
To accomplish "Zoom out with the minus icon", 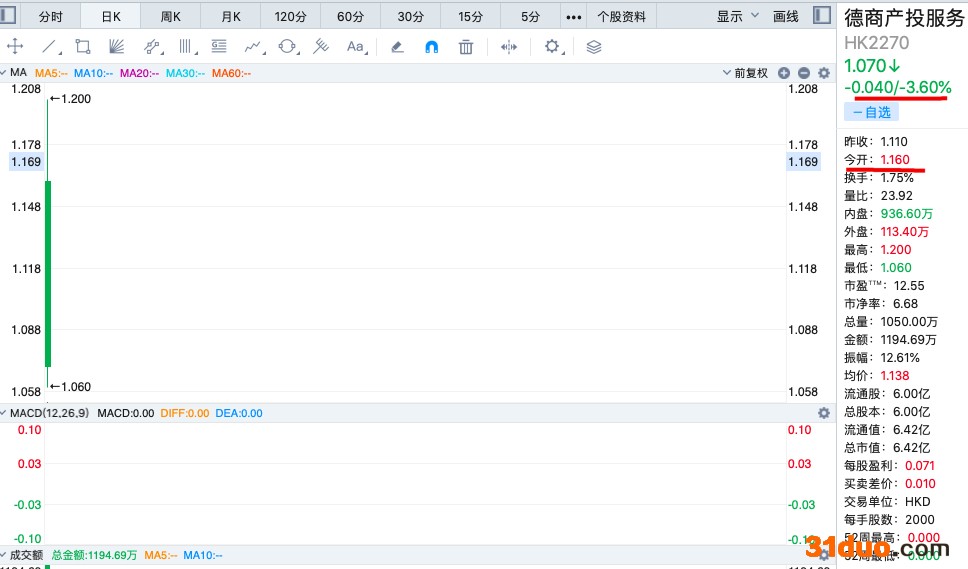I will tap(803, 73).
